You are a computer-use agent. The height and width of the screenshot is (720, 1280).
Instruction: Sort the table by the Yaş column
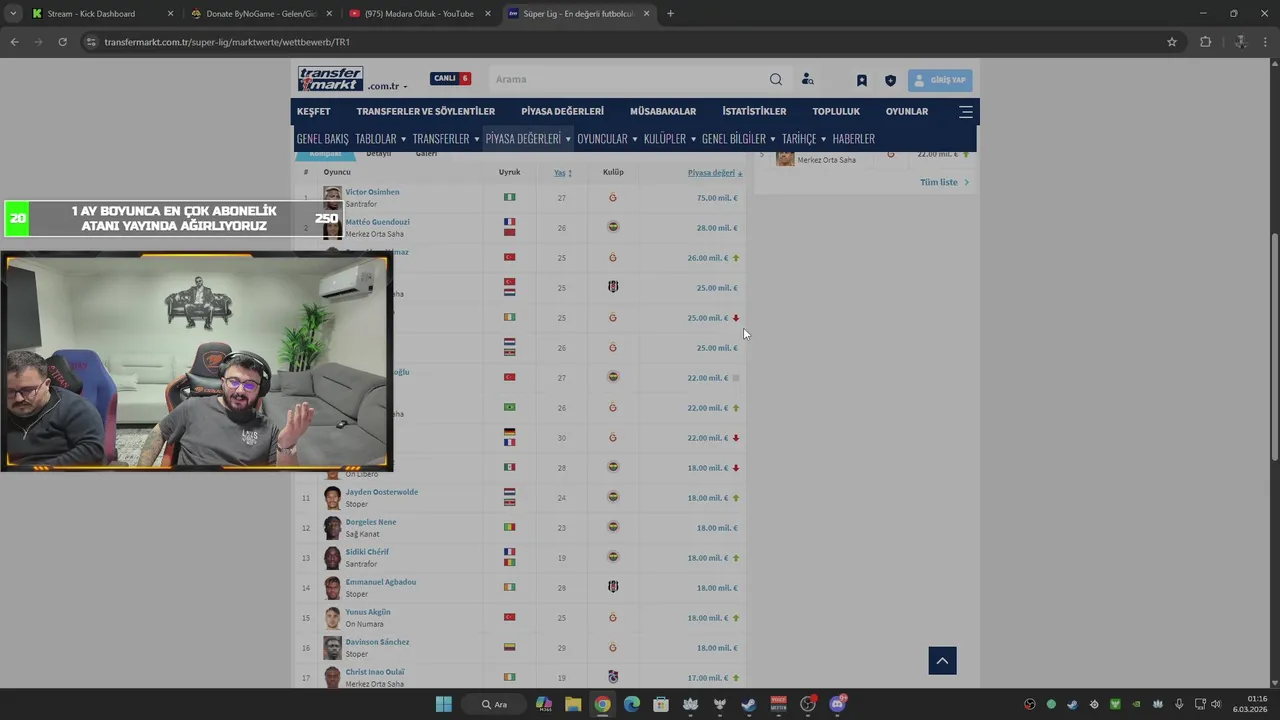pos(563,172)
